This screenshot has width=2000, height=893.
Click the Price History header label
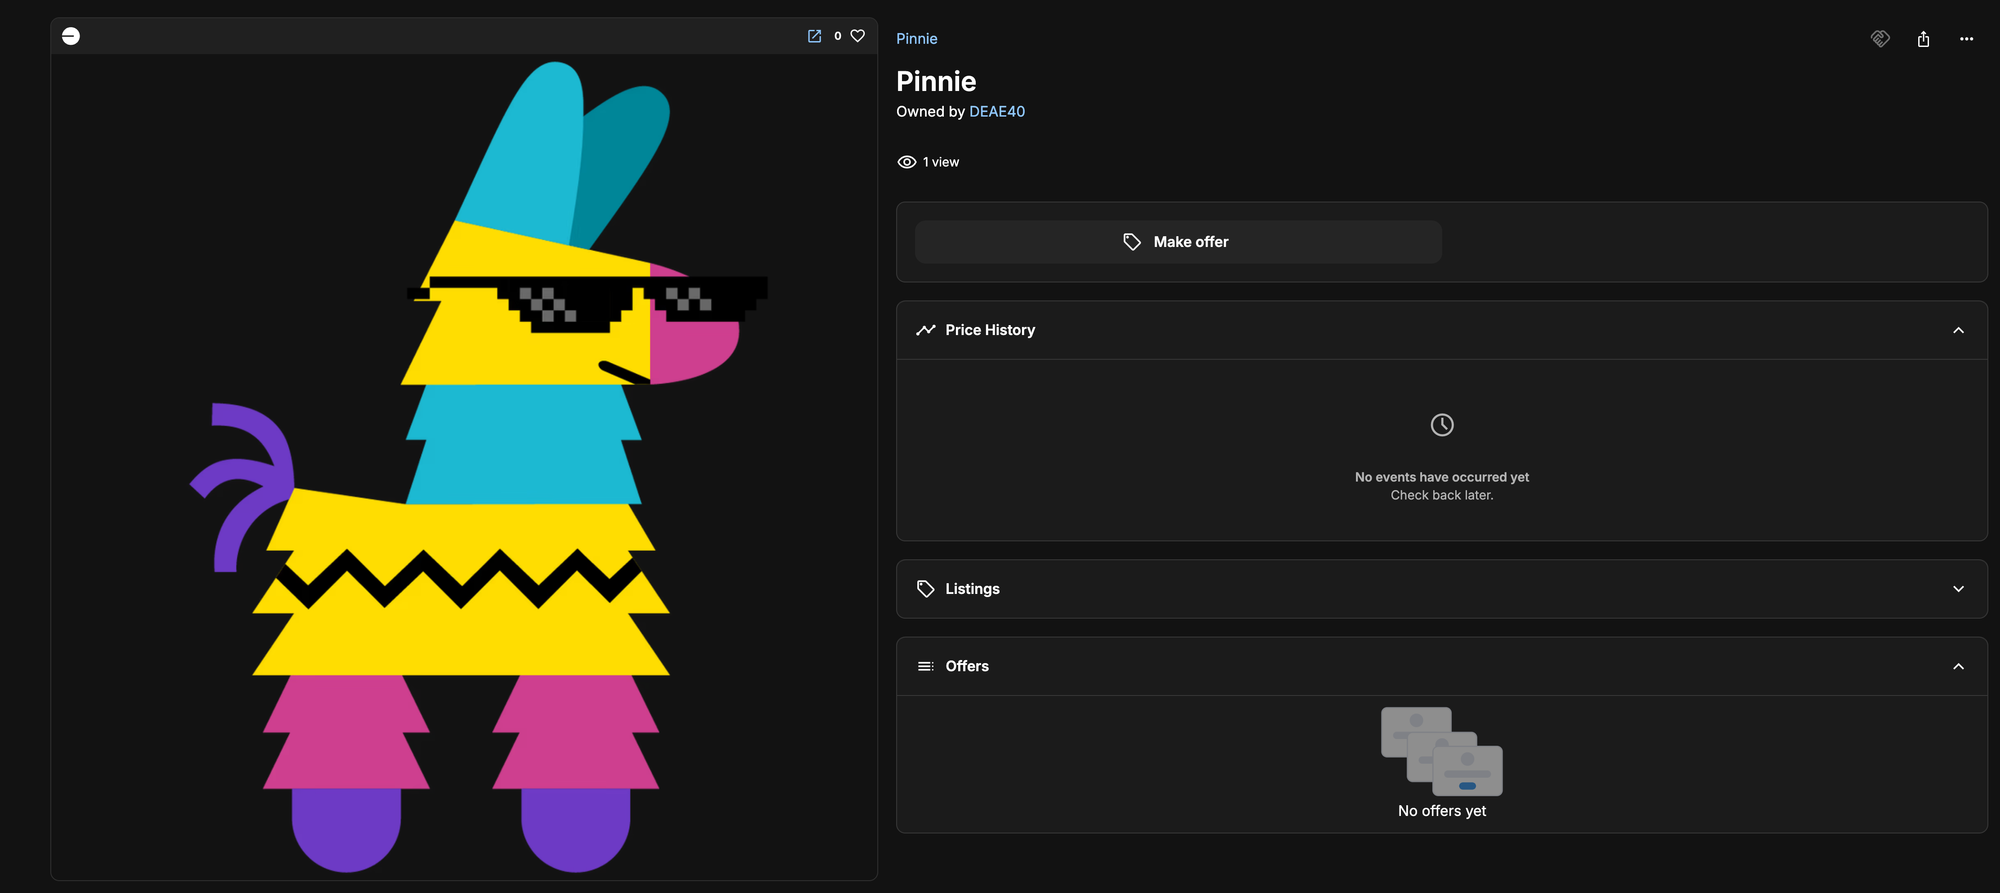pyautogui.click(x=990, y=330)
